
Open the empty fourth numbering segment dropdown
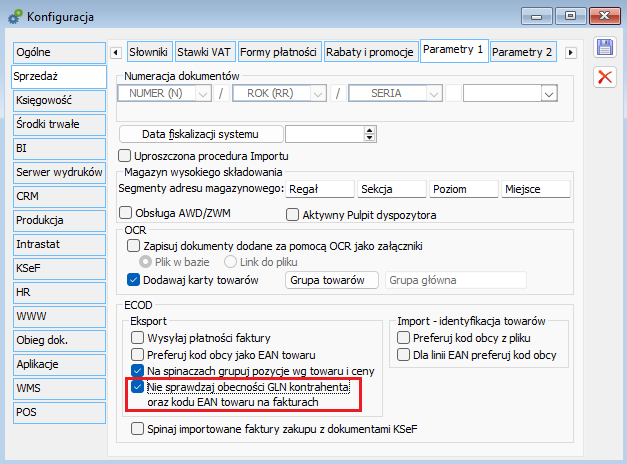[549, 94]
